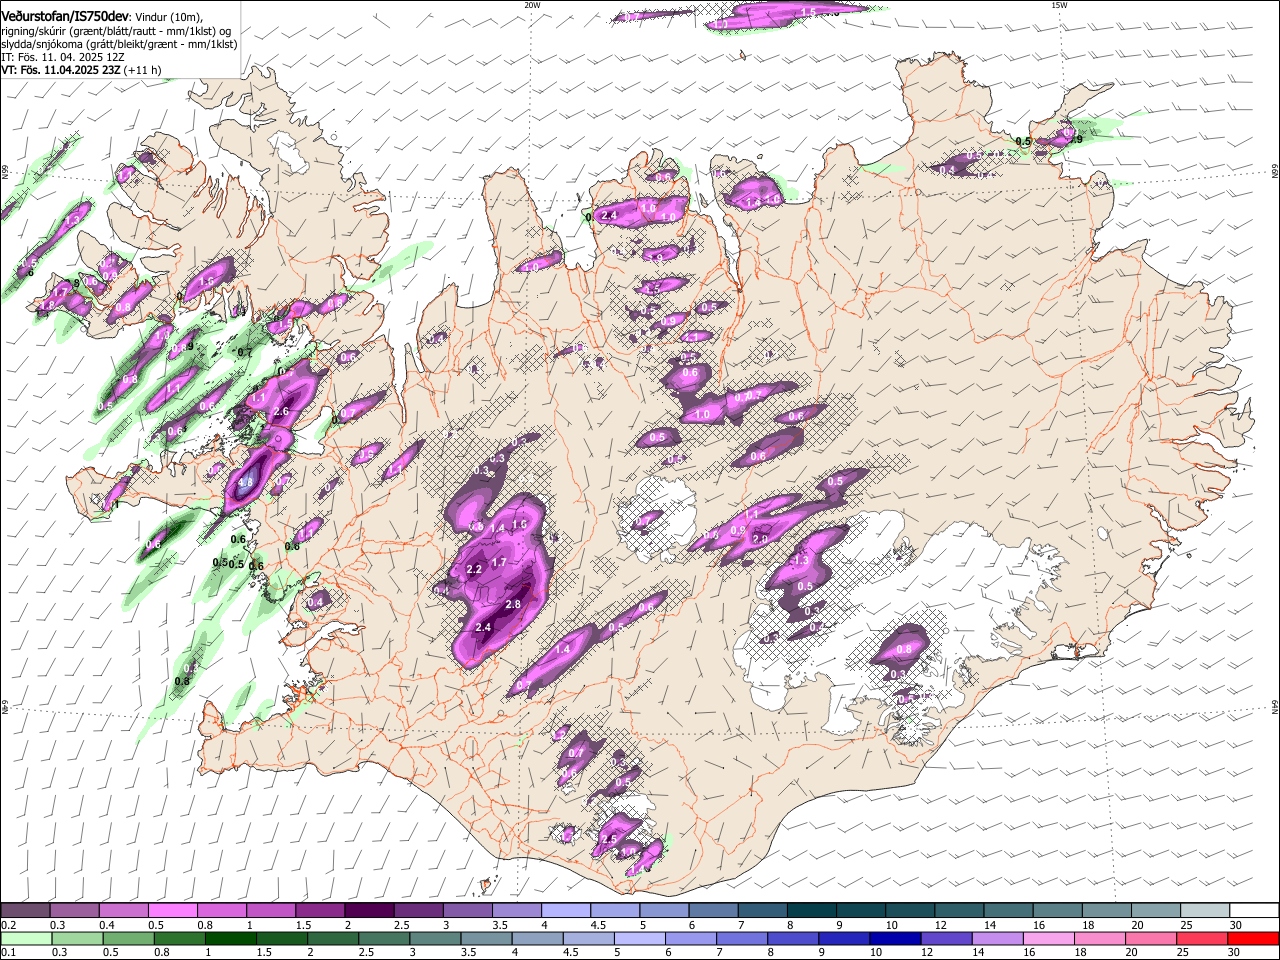Click the 0.1 label on the lower legend
The image size is (1280, 960).
(x=9, y=952)
